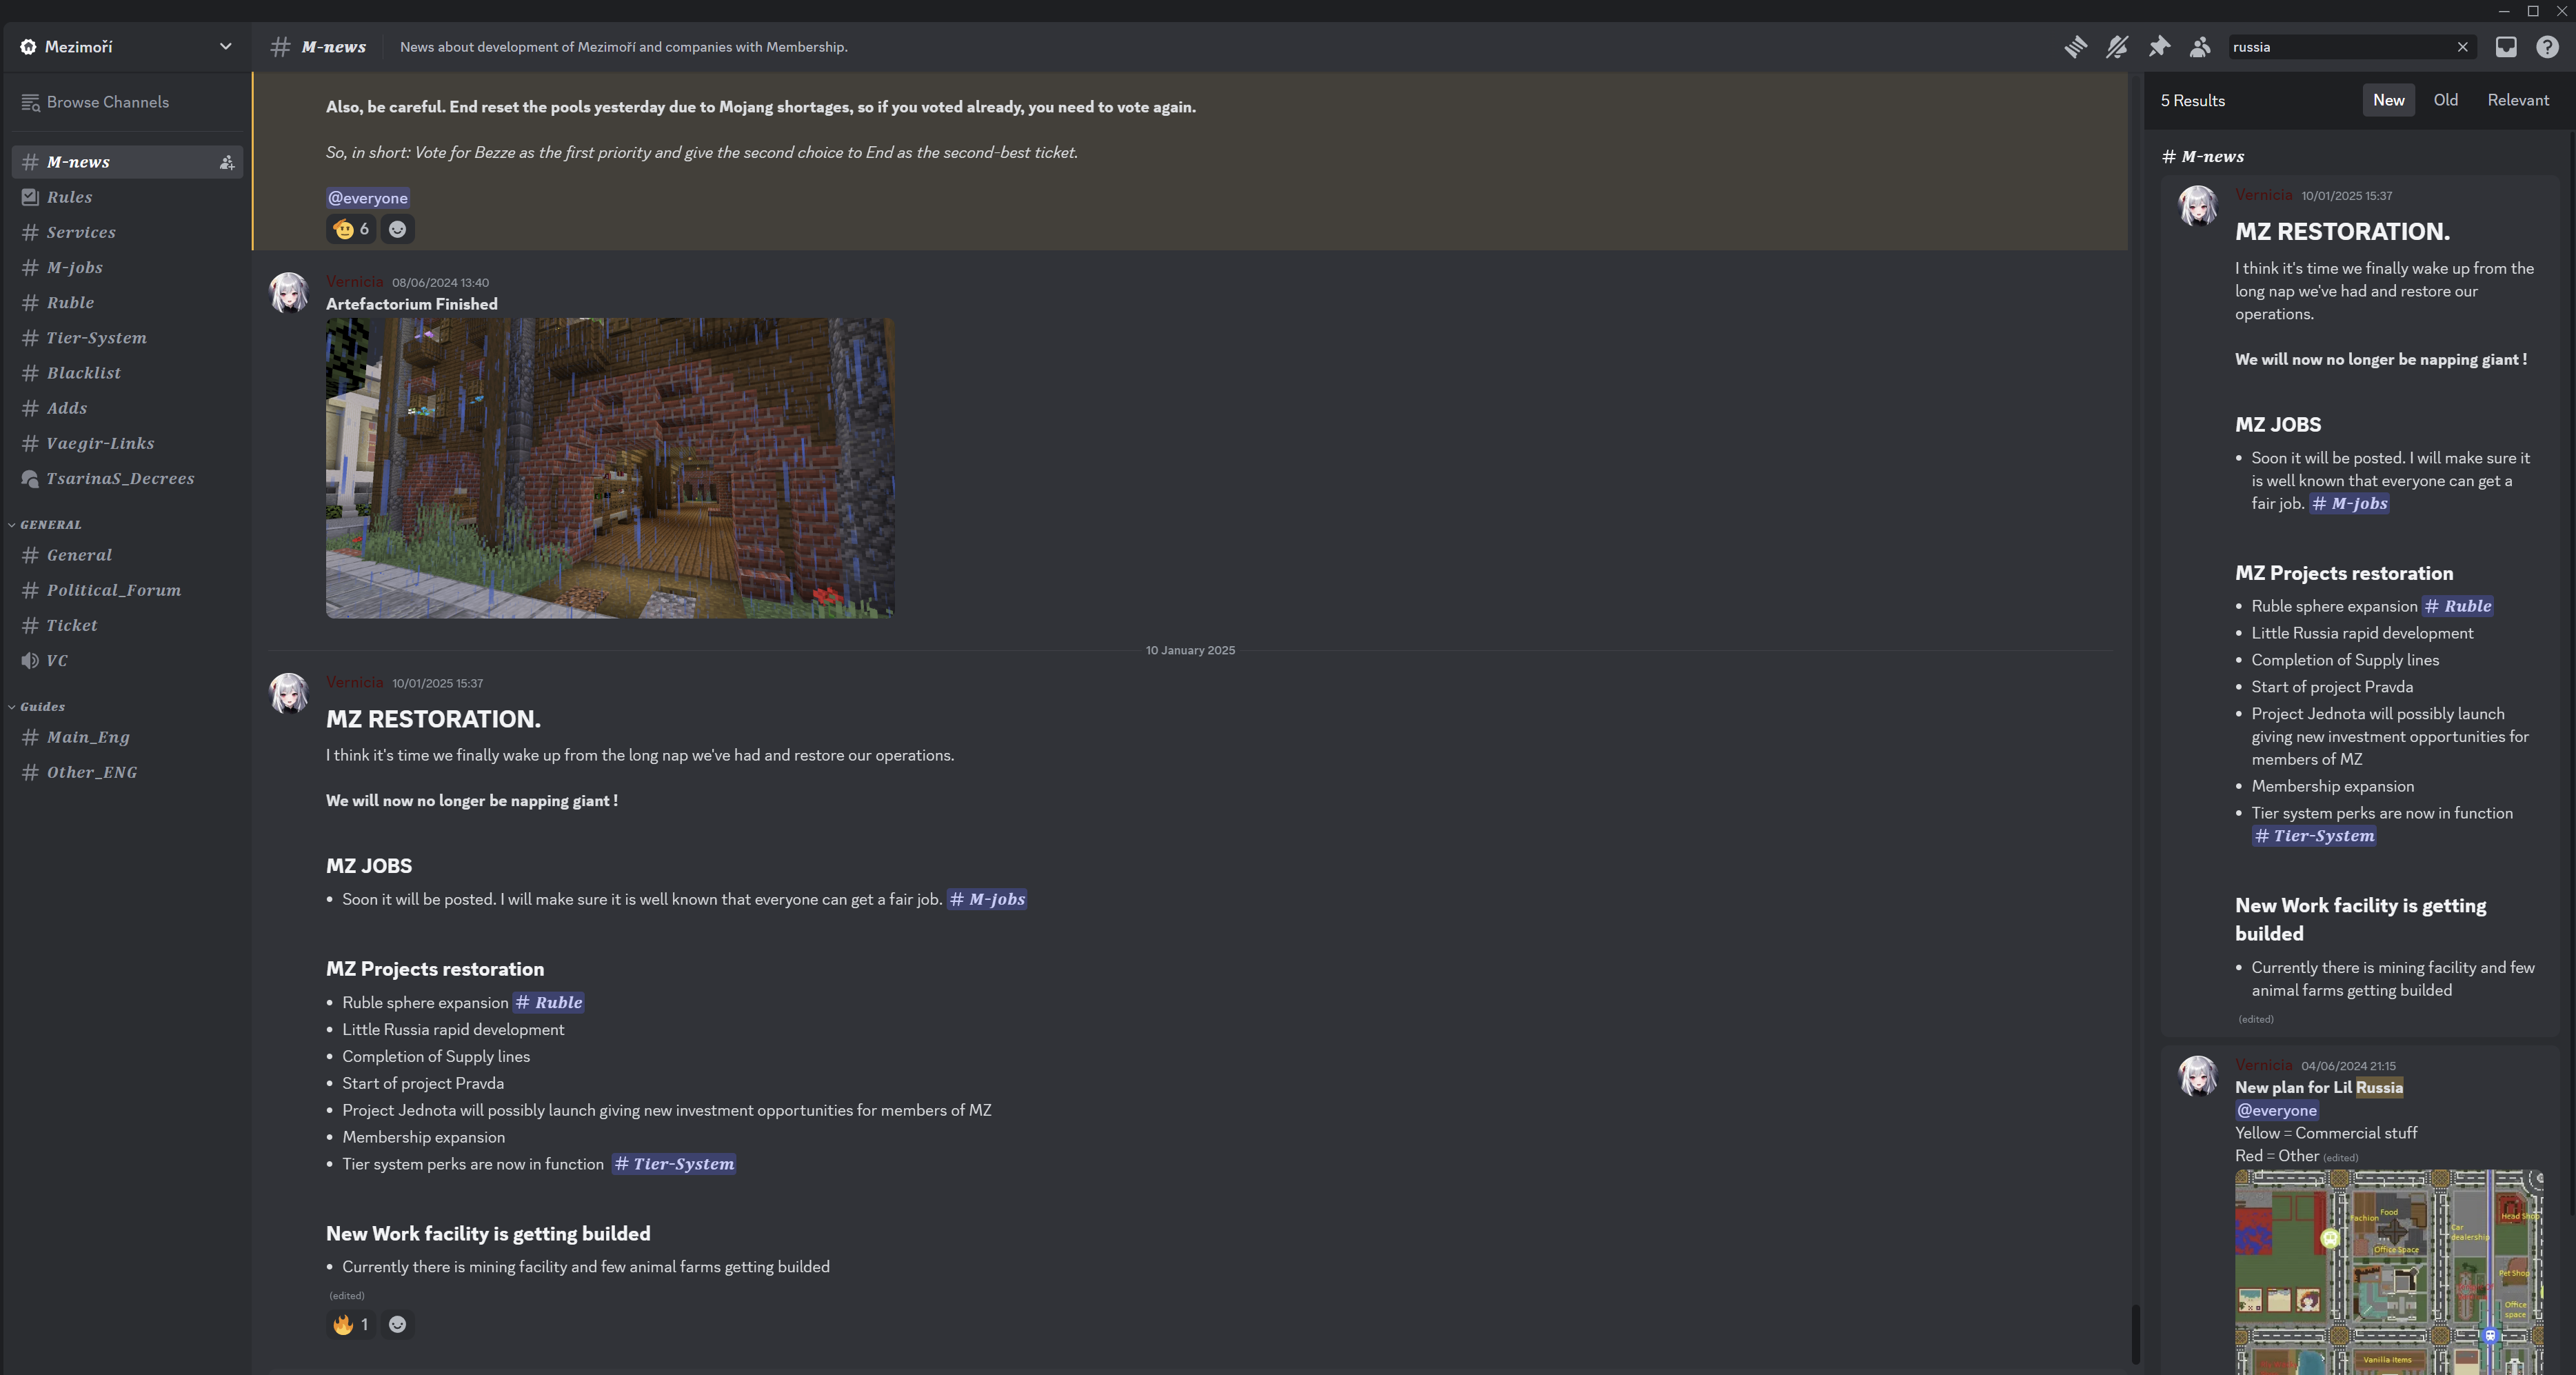Screen dimensions: 2576x1375
Task: Open the TsarinaS_Decrees forum channel
Action: click(127, 478)
